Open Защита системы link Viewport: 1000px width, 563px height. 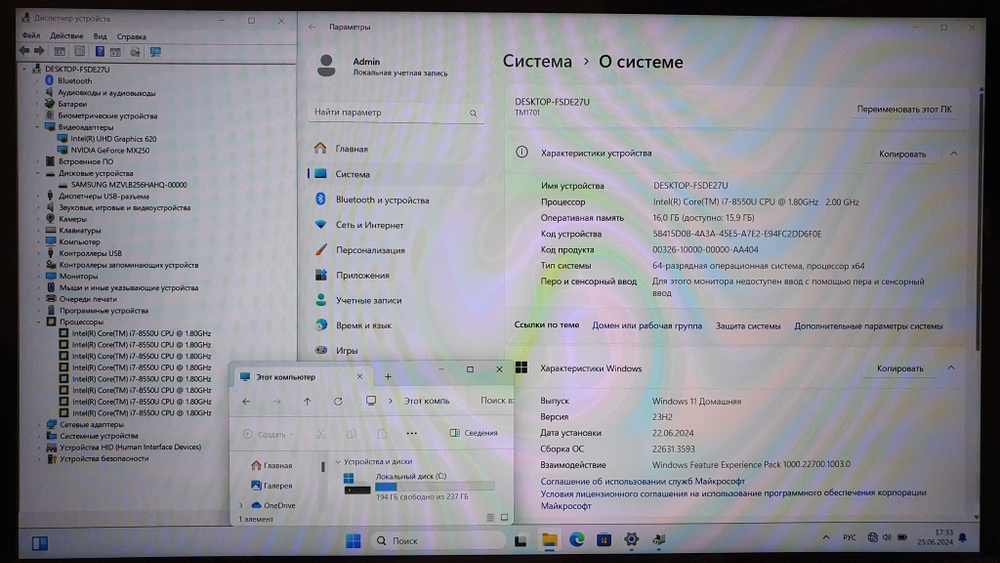(x=747, y=326)
